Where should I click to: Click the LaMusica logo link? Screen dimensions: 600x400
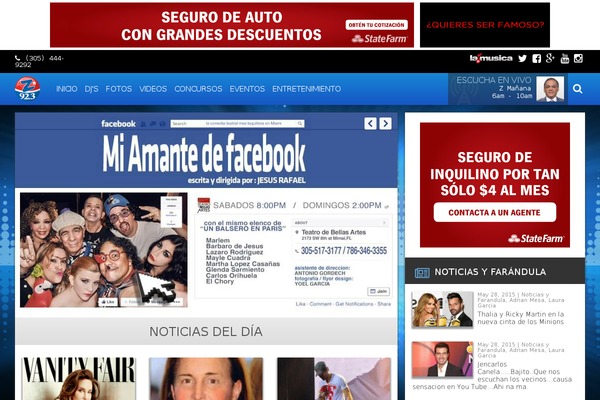click(x=491, y=58)
